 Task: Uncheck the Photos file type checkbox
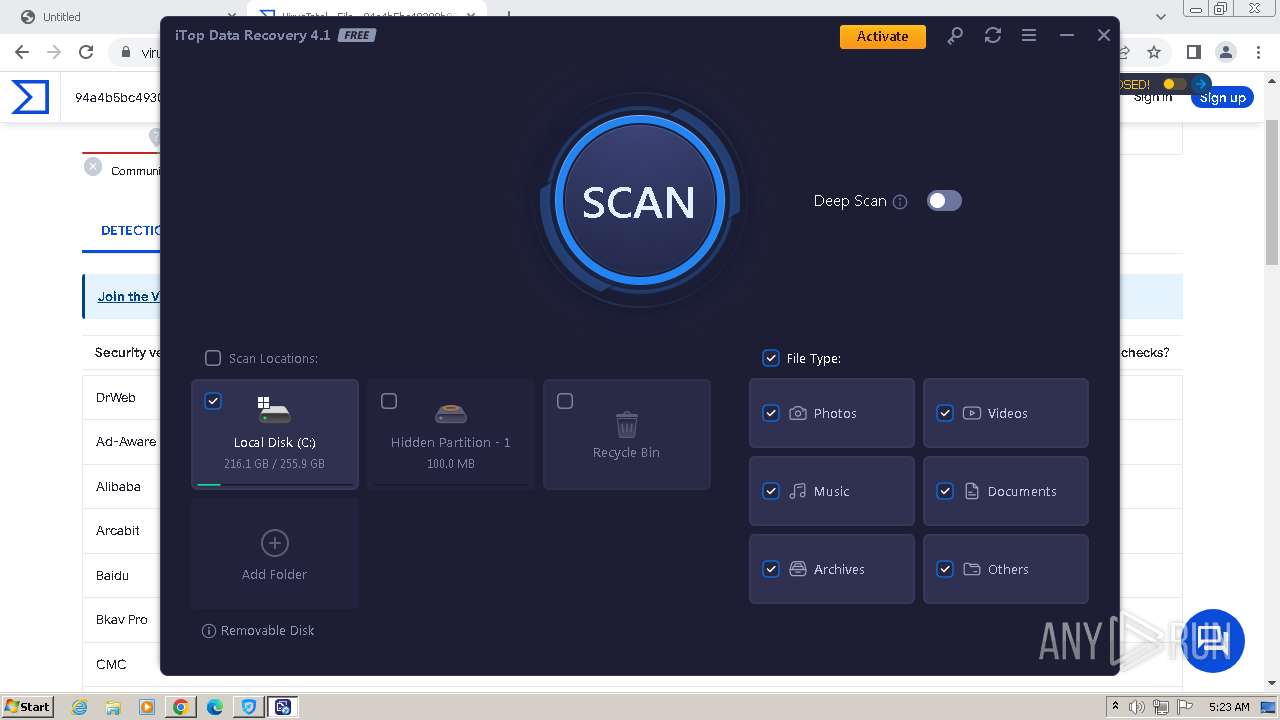pyautogui.click(x=771, y=413)
